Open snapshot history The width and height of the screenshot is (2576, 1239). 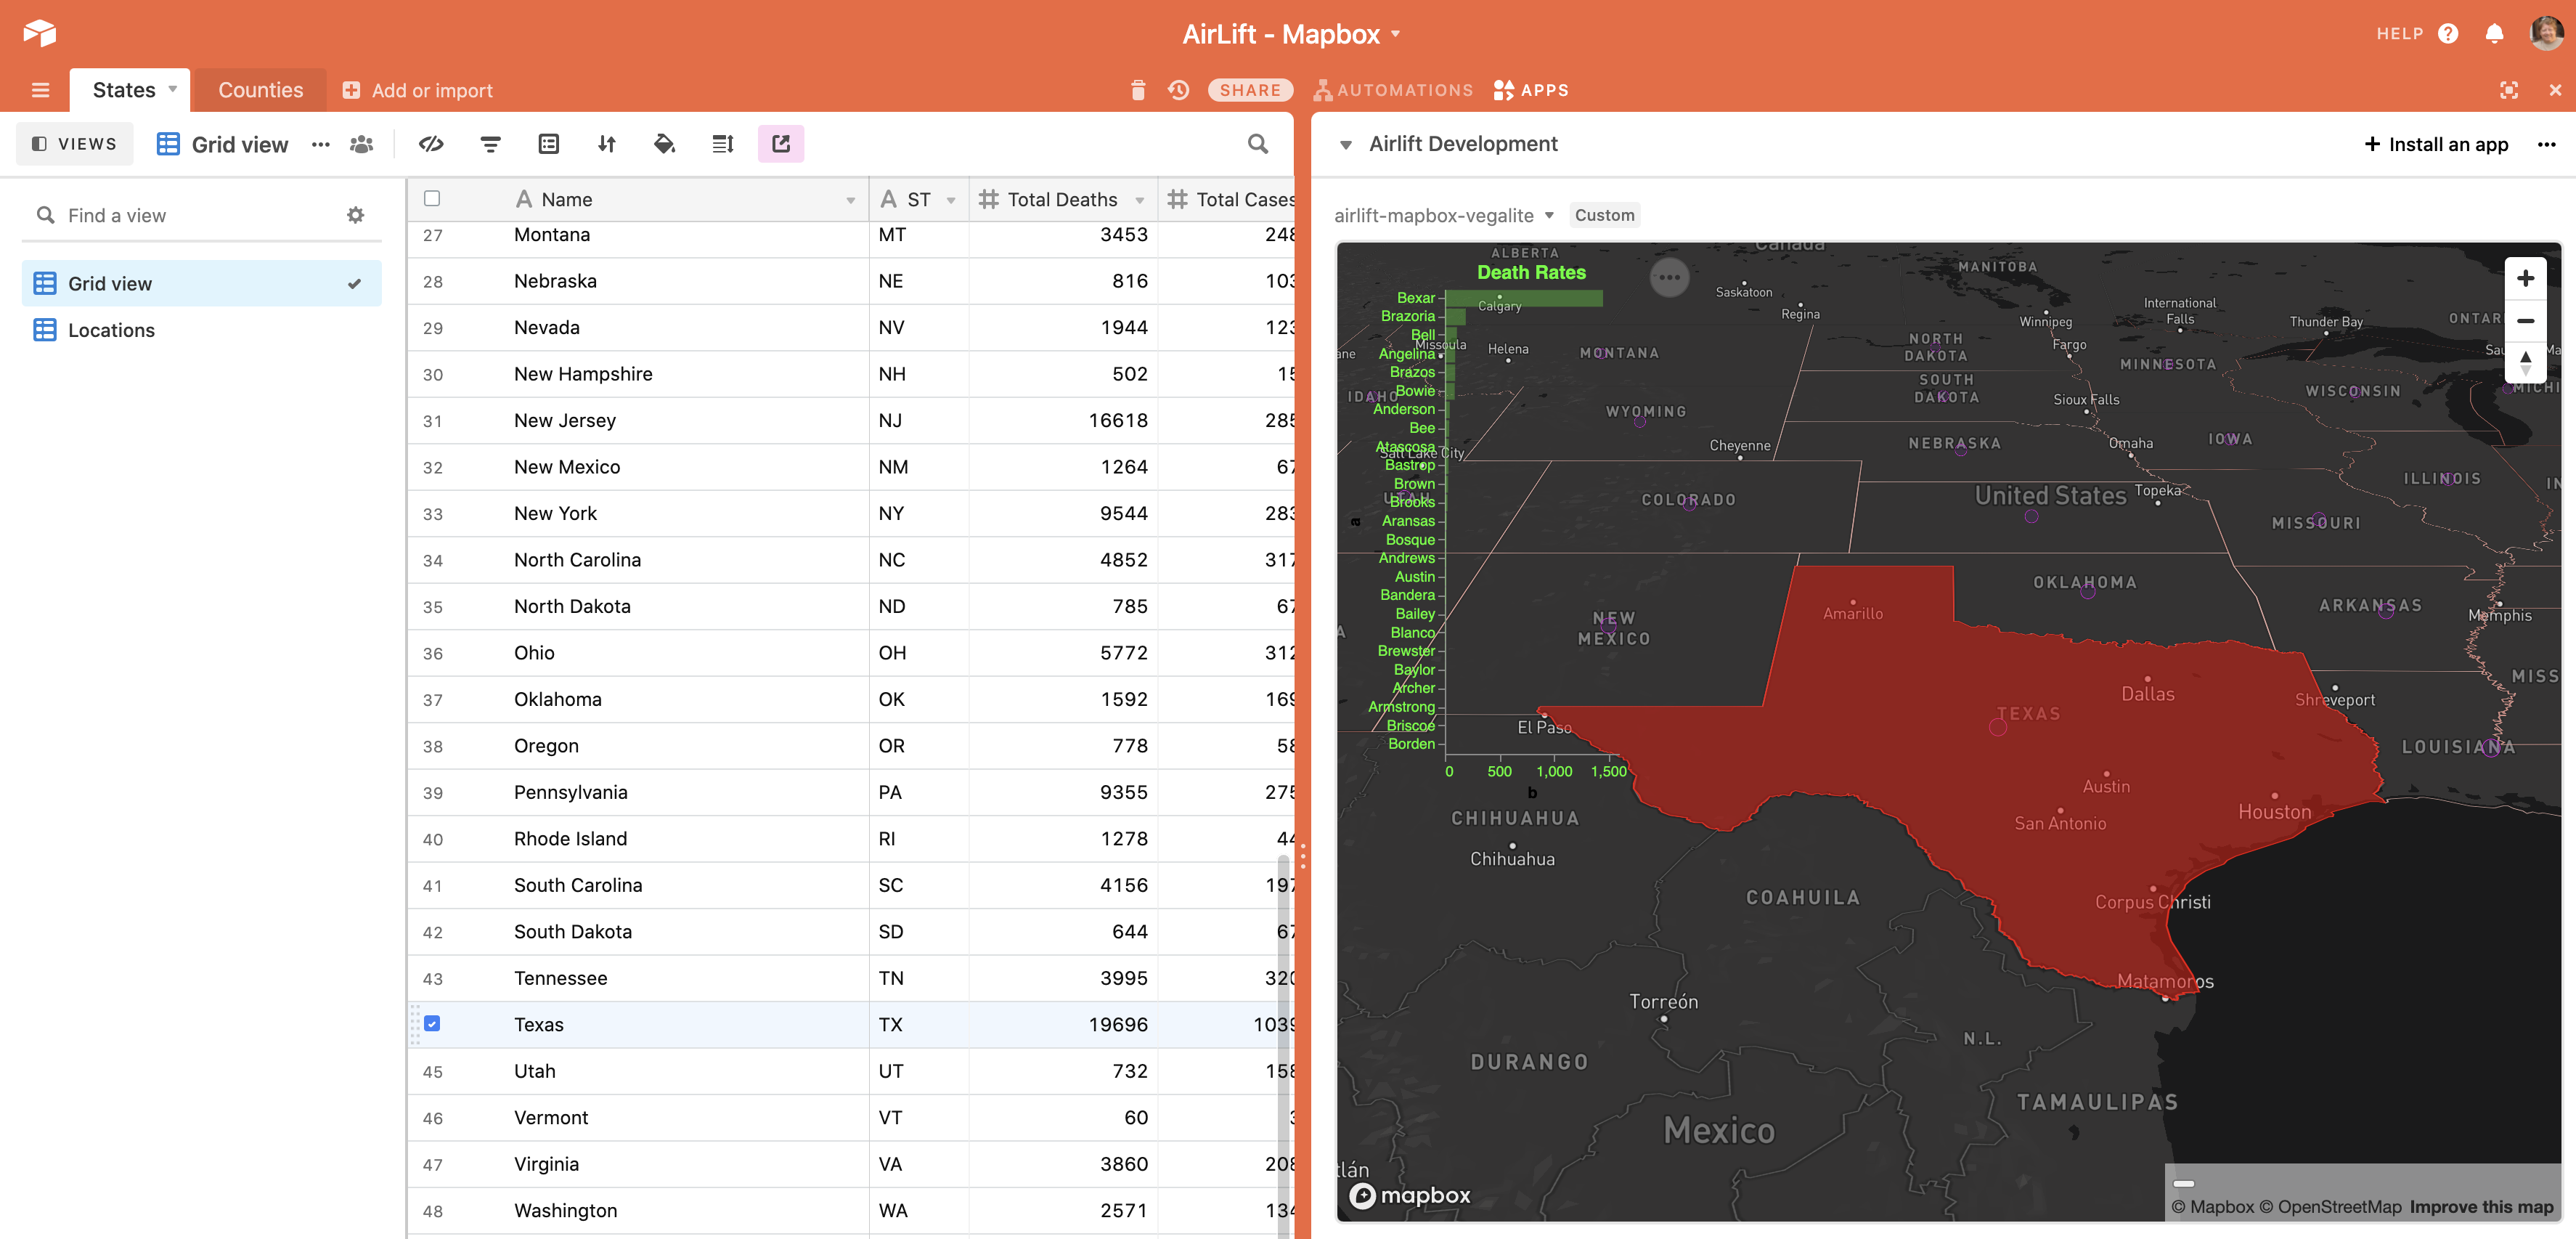pos(1177,90)
